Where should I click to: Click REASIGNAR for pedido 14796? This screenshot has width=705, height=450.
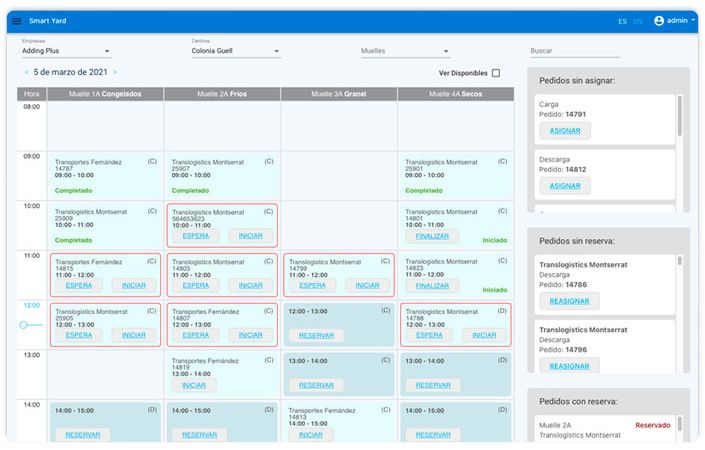569,366
